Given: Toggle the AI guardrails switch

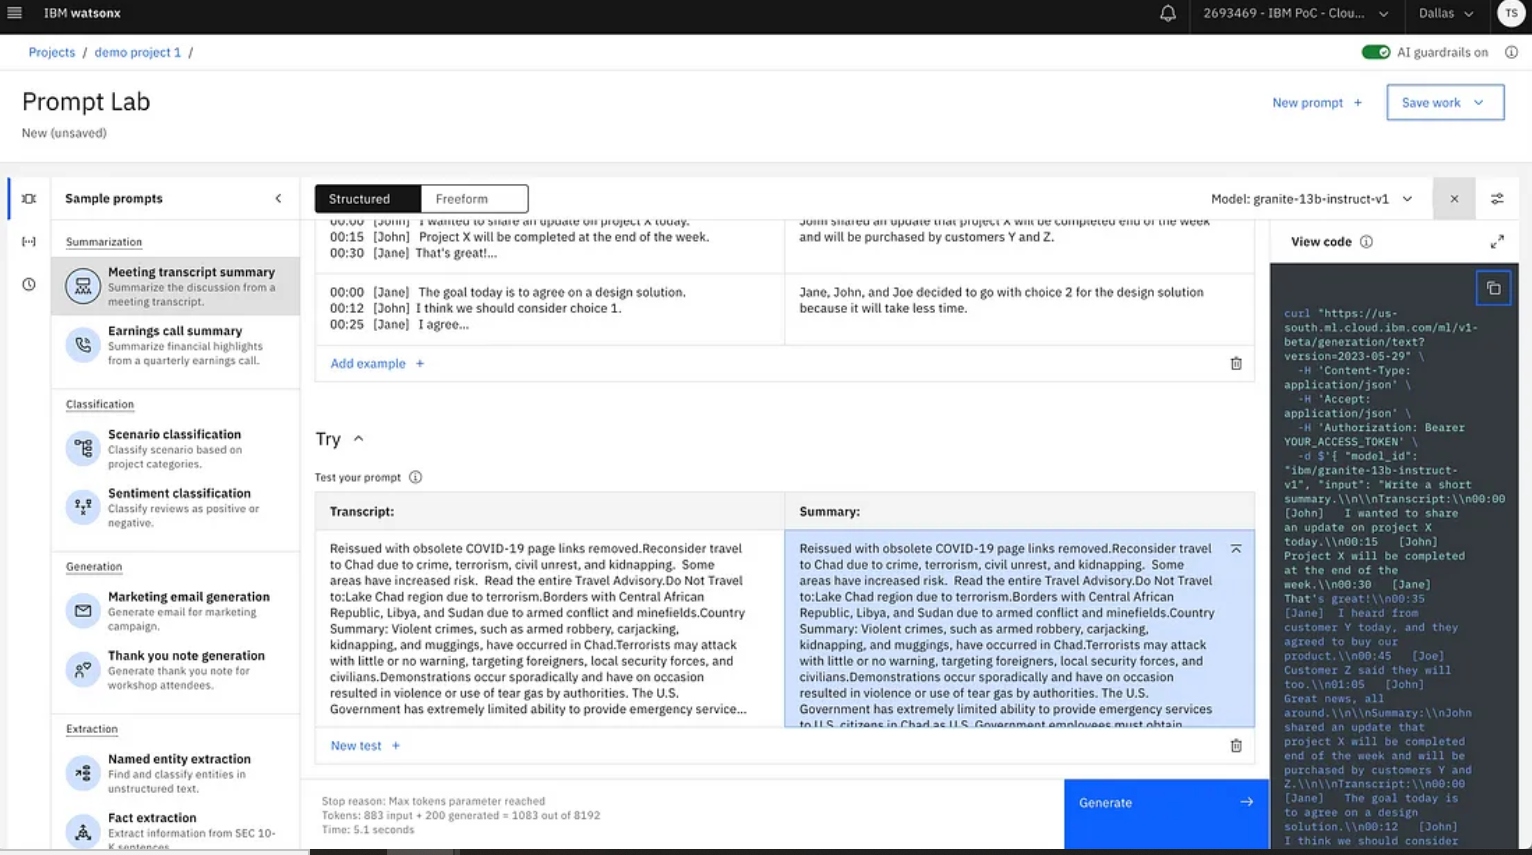Looking at the screenshot, I should 1376,52.
